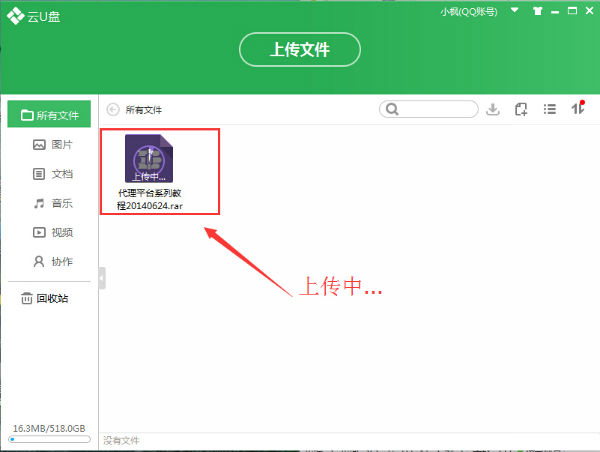This screenshot has width=600, height=452.
Task: Collapse the sidebar handle
Action: click(102, 278)
